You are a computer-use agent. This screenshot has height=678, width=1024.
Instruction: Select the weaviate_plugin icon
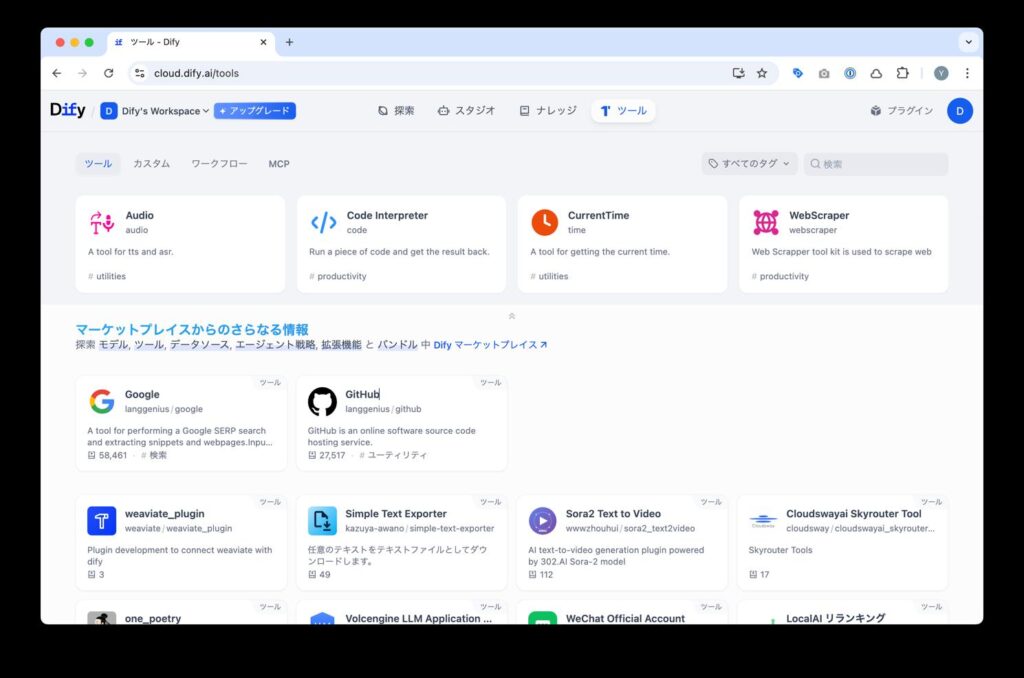[x=101, y=520]
